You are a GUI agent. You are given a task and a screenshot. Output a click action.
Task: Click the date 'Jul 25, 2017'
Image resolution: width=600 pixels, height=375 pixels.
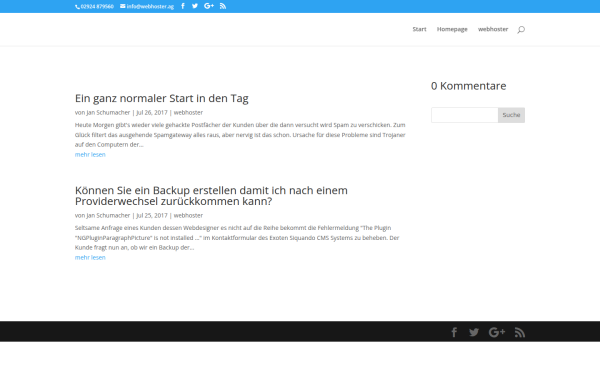[x=152, y=215]
